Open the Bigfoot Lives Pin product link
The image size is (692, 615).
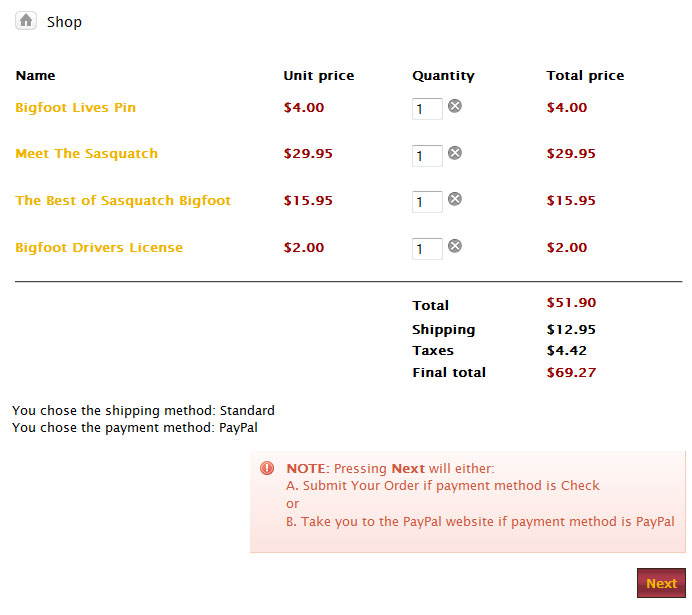(x=75, y=108)
